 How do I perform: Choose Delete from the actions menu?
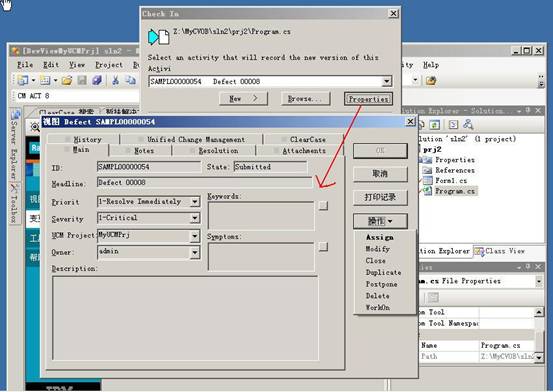pyautogui.click(x=377, y=296)
